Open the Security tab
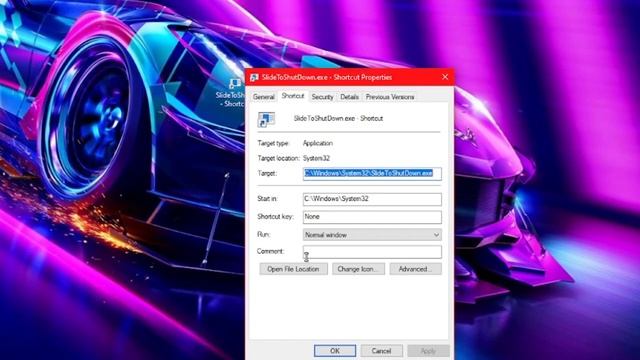The image size is (640, 360). click(x=322, y=97)
